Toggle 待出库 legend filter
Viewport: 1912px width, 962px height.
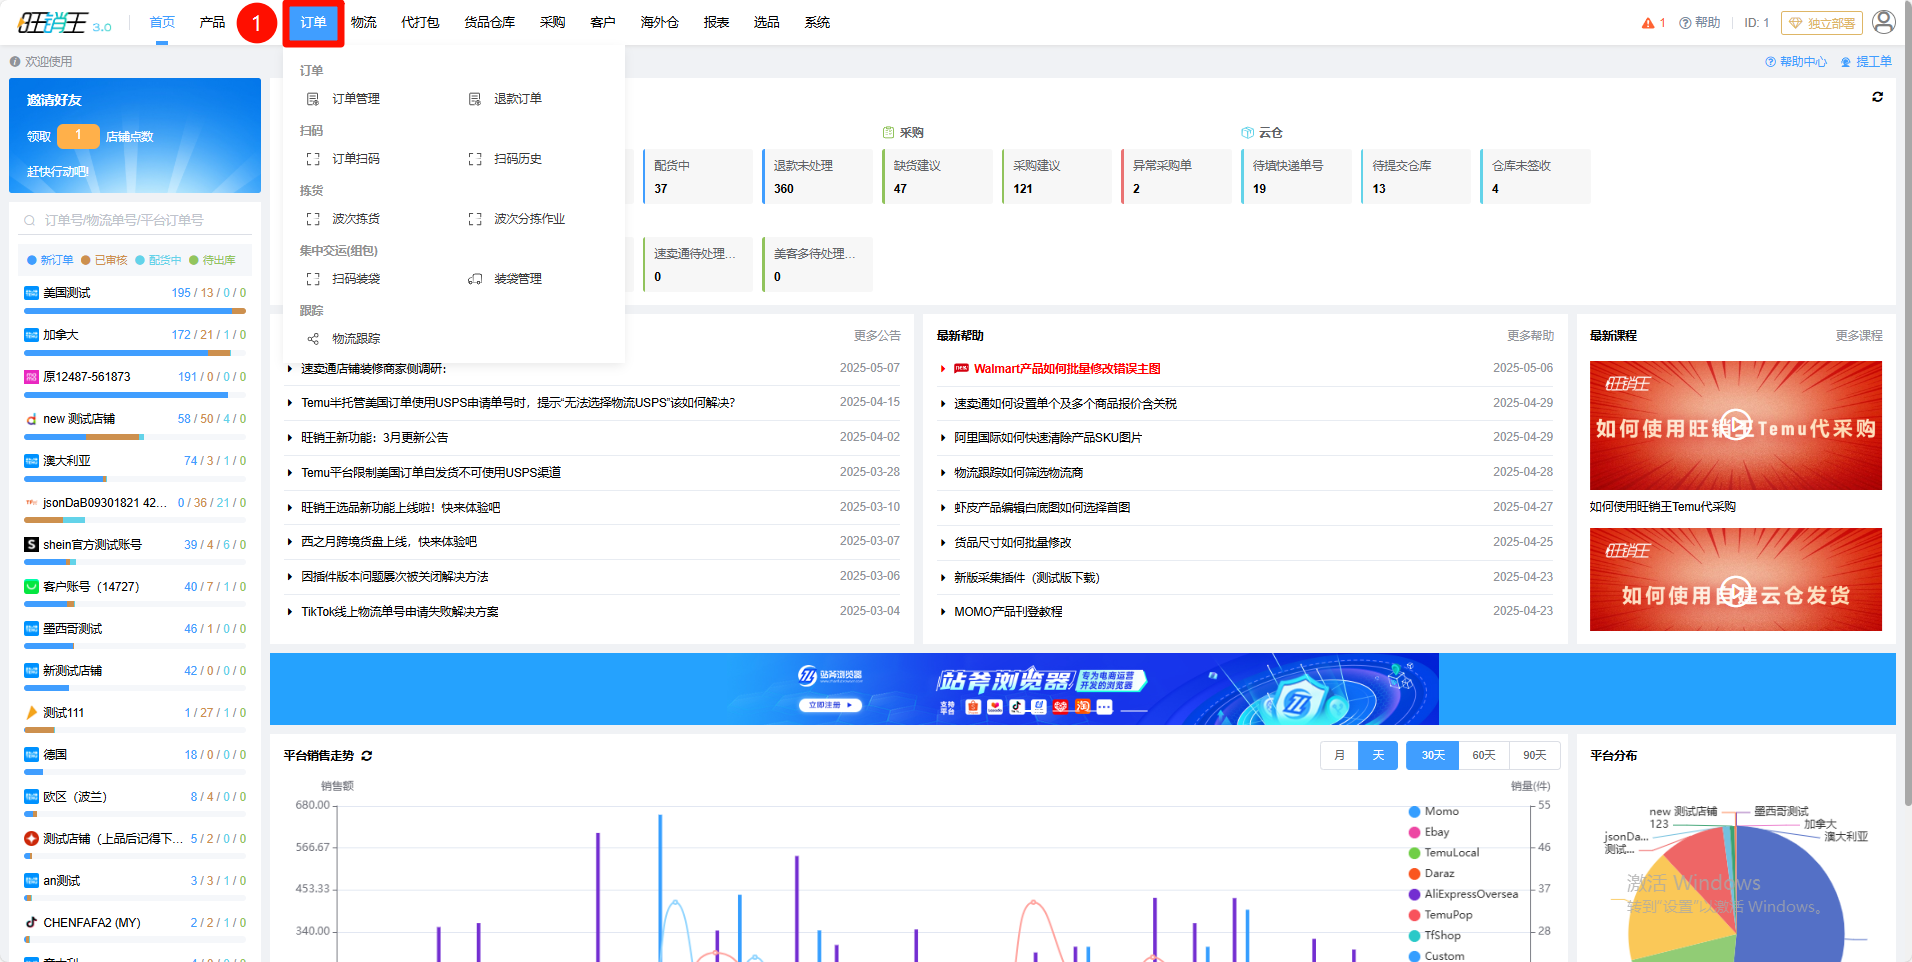coord(212,260)
